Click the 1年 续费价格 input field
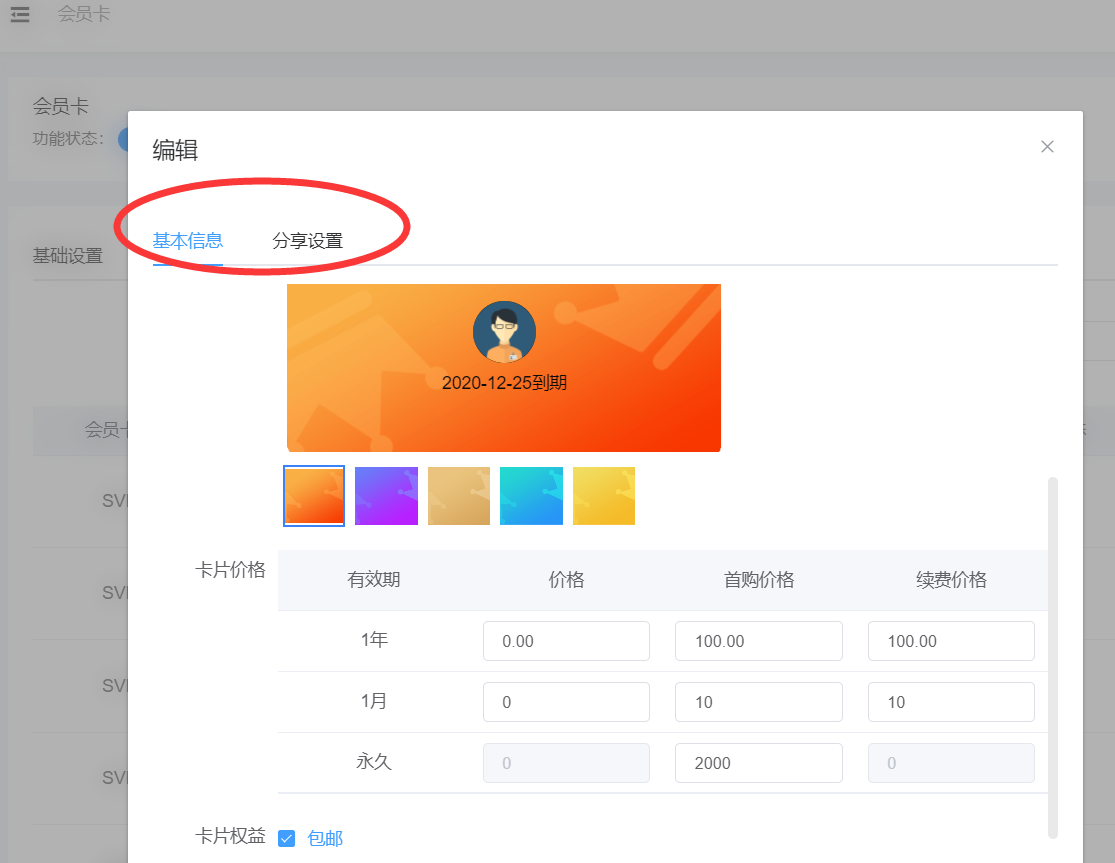Image resolution: width=1115 pixels, height=863 pixels. 951,641
